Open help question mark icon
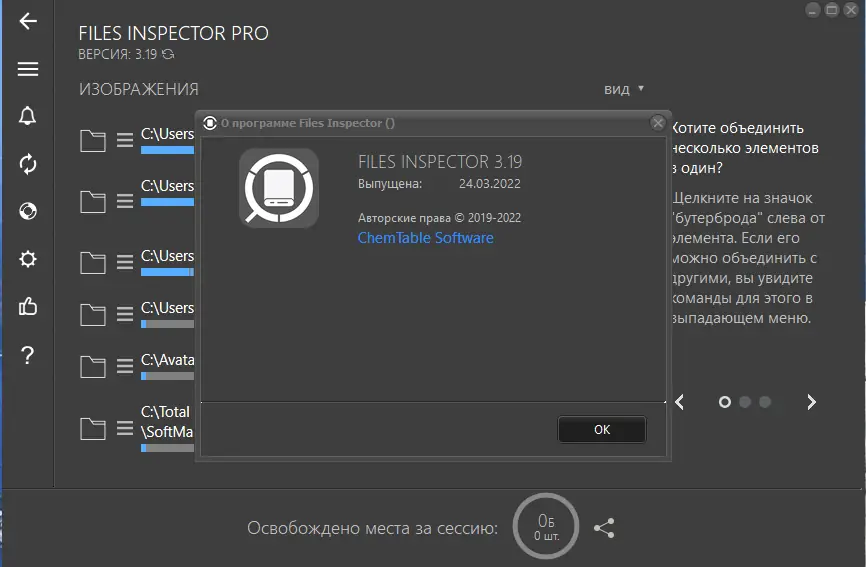 (x=28, y=355)
